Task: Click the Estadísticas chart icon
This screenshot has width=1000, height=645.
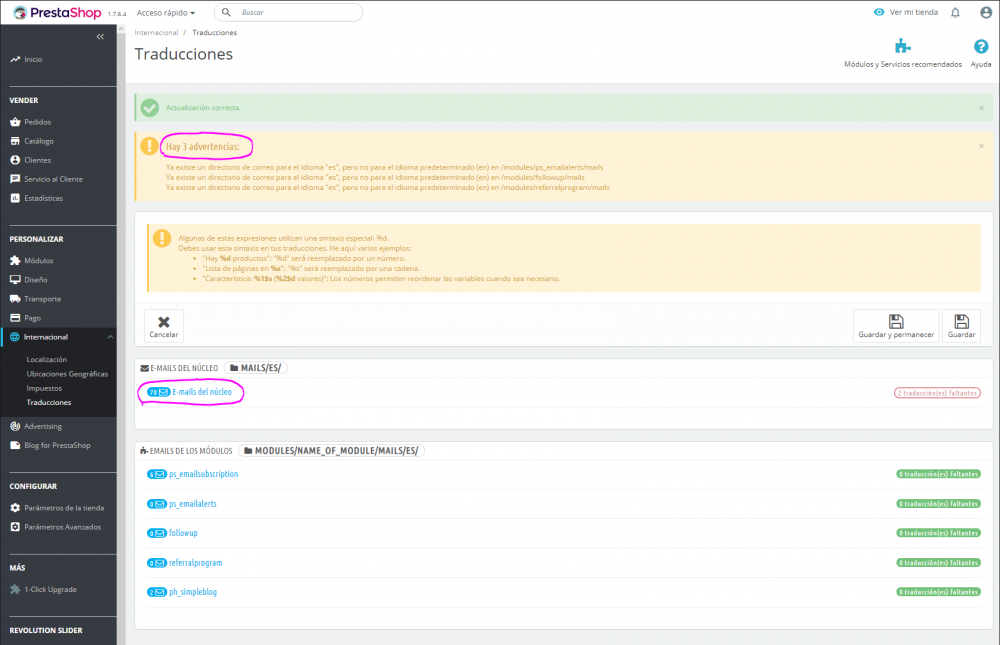Action: pos(15,198)
